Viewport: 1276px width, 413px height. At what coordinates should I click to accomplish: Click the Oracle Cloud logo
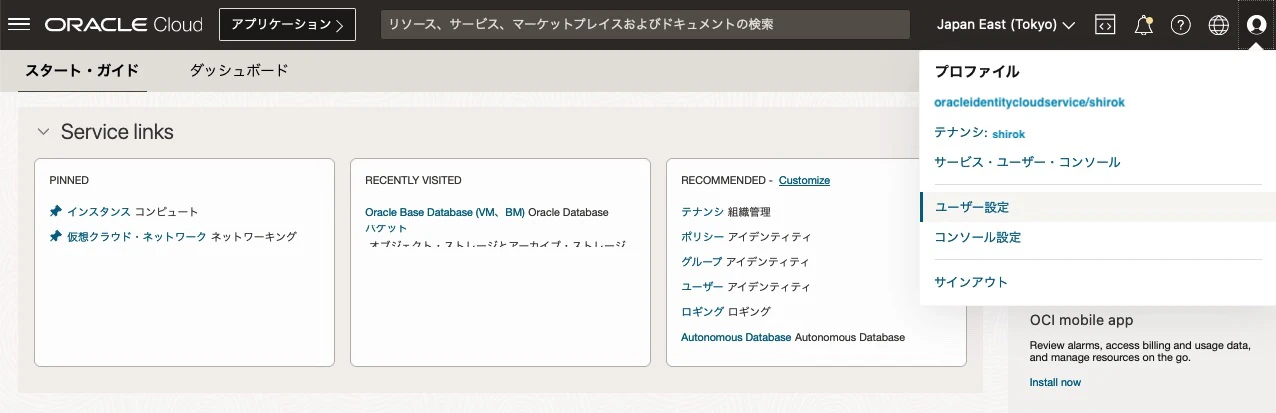[x=124, y=25]
